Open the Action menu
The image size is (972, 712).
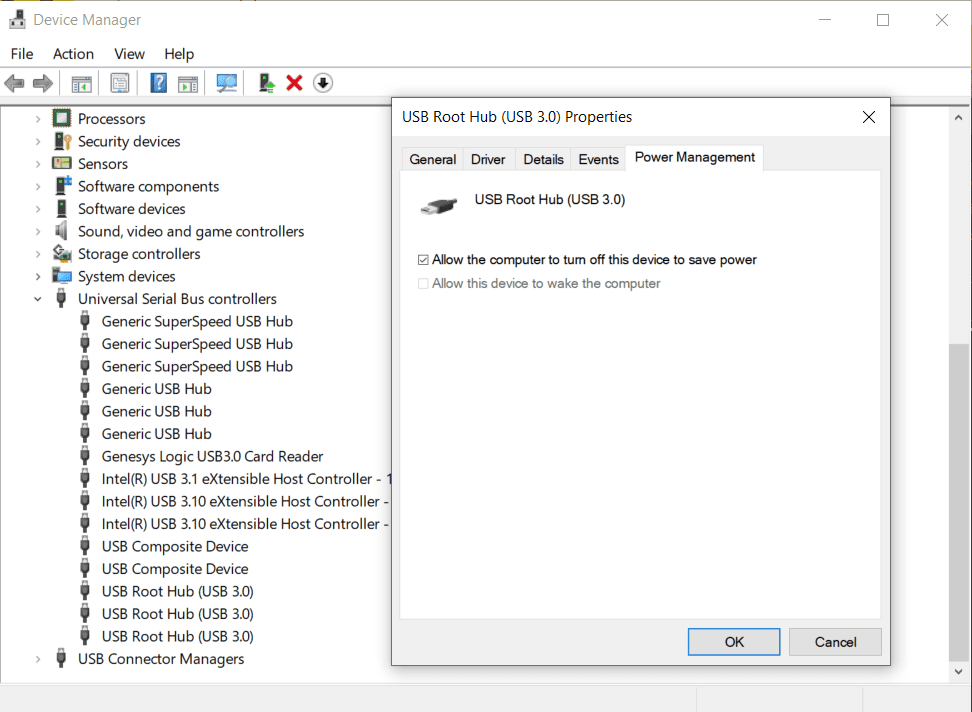coord(73,53)
